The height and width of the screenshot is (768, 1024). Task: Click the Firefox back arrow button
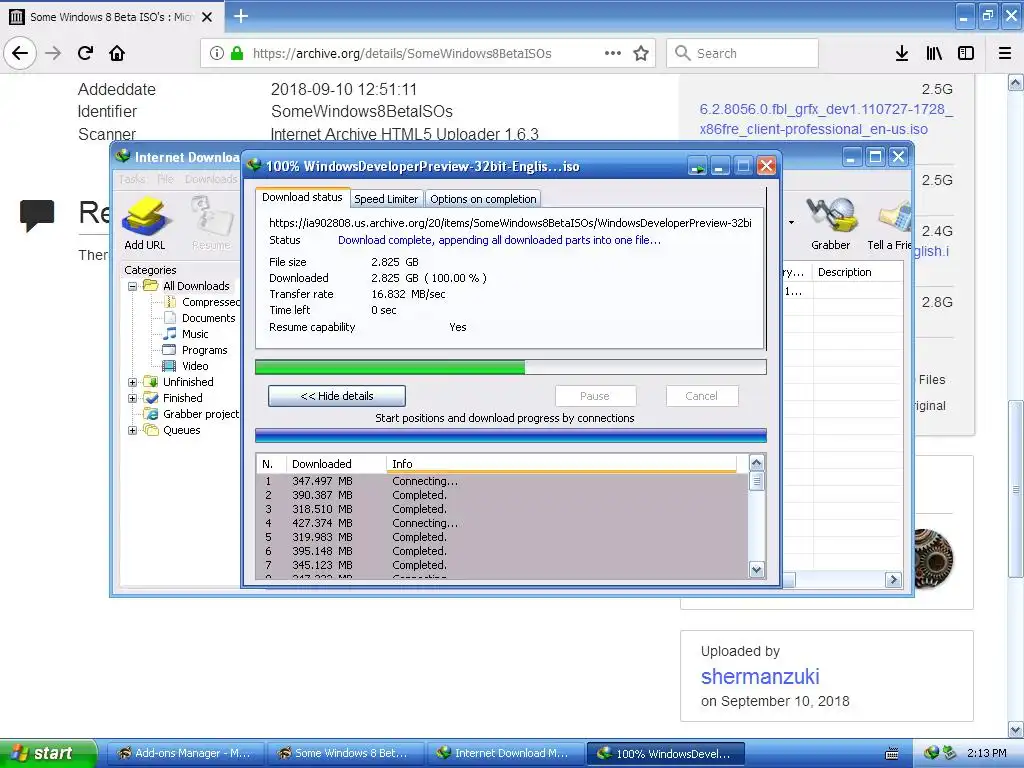coord(20,53)
